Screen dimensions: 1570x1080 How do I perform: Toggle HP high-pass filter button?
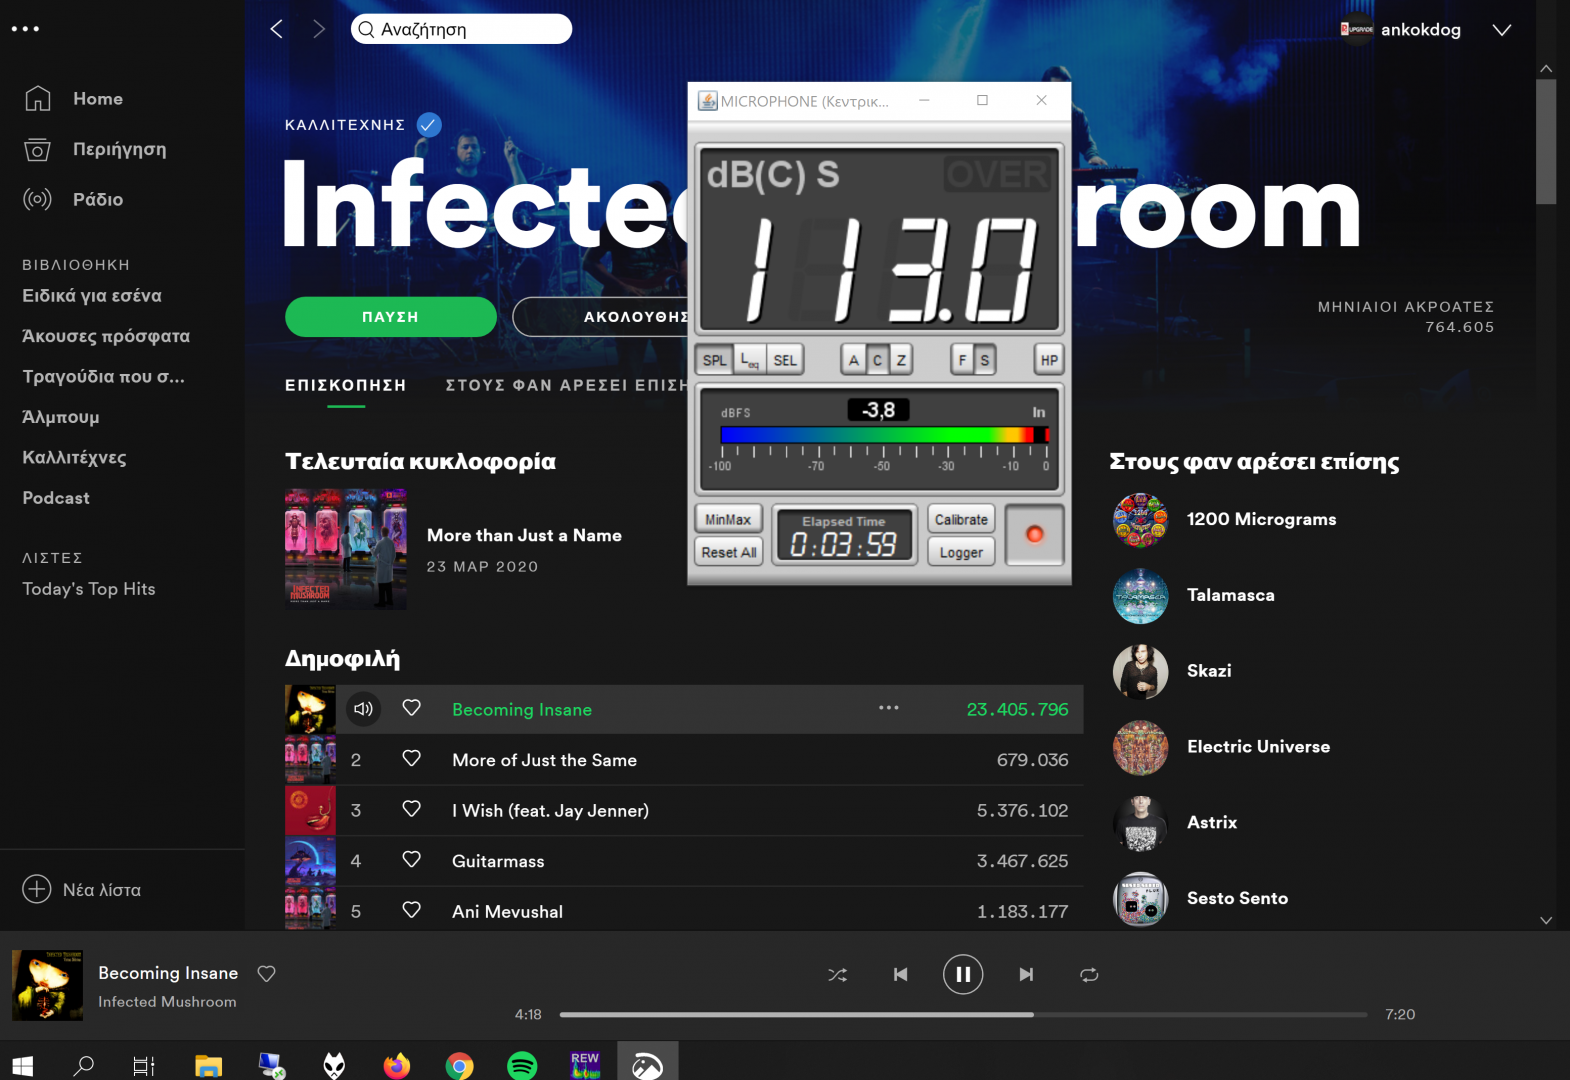pos(1048,360)
